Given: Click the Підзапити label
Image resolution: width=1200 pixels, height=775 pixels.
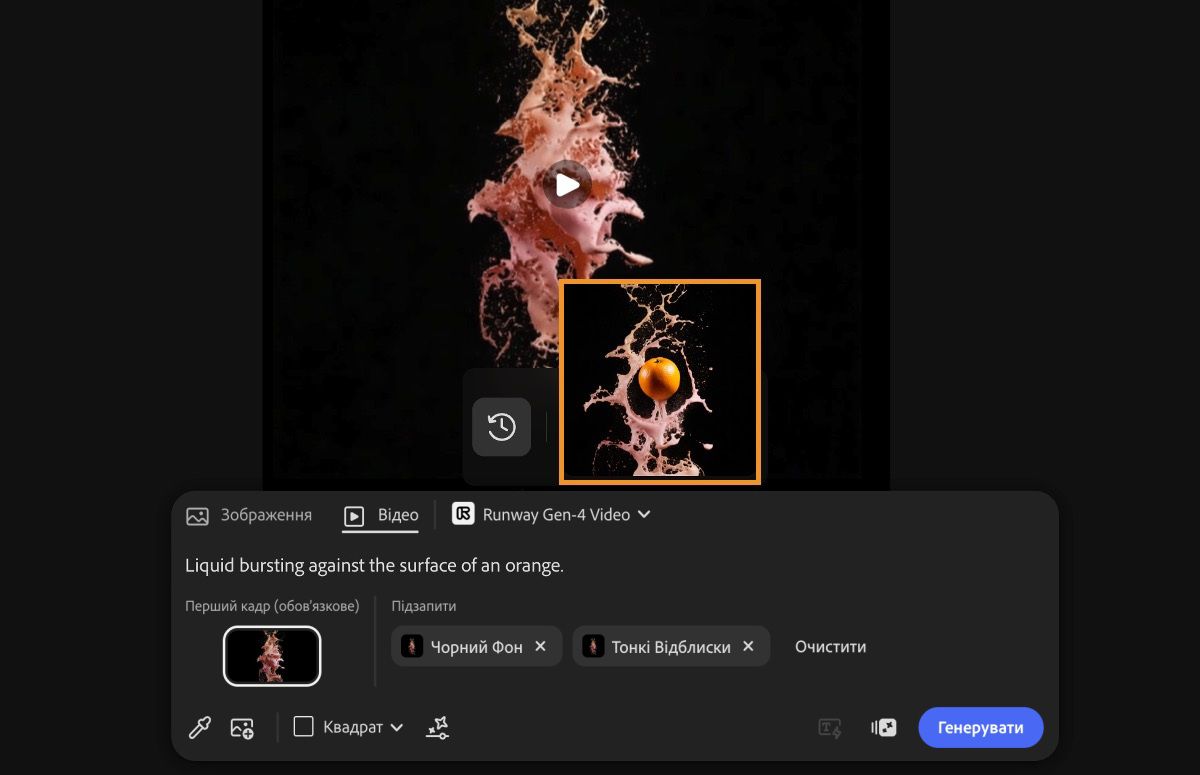Looking at the screenshot, I should coord(424,606).
